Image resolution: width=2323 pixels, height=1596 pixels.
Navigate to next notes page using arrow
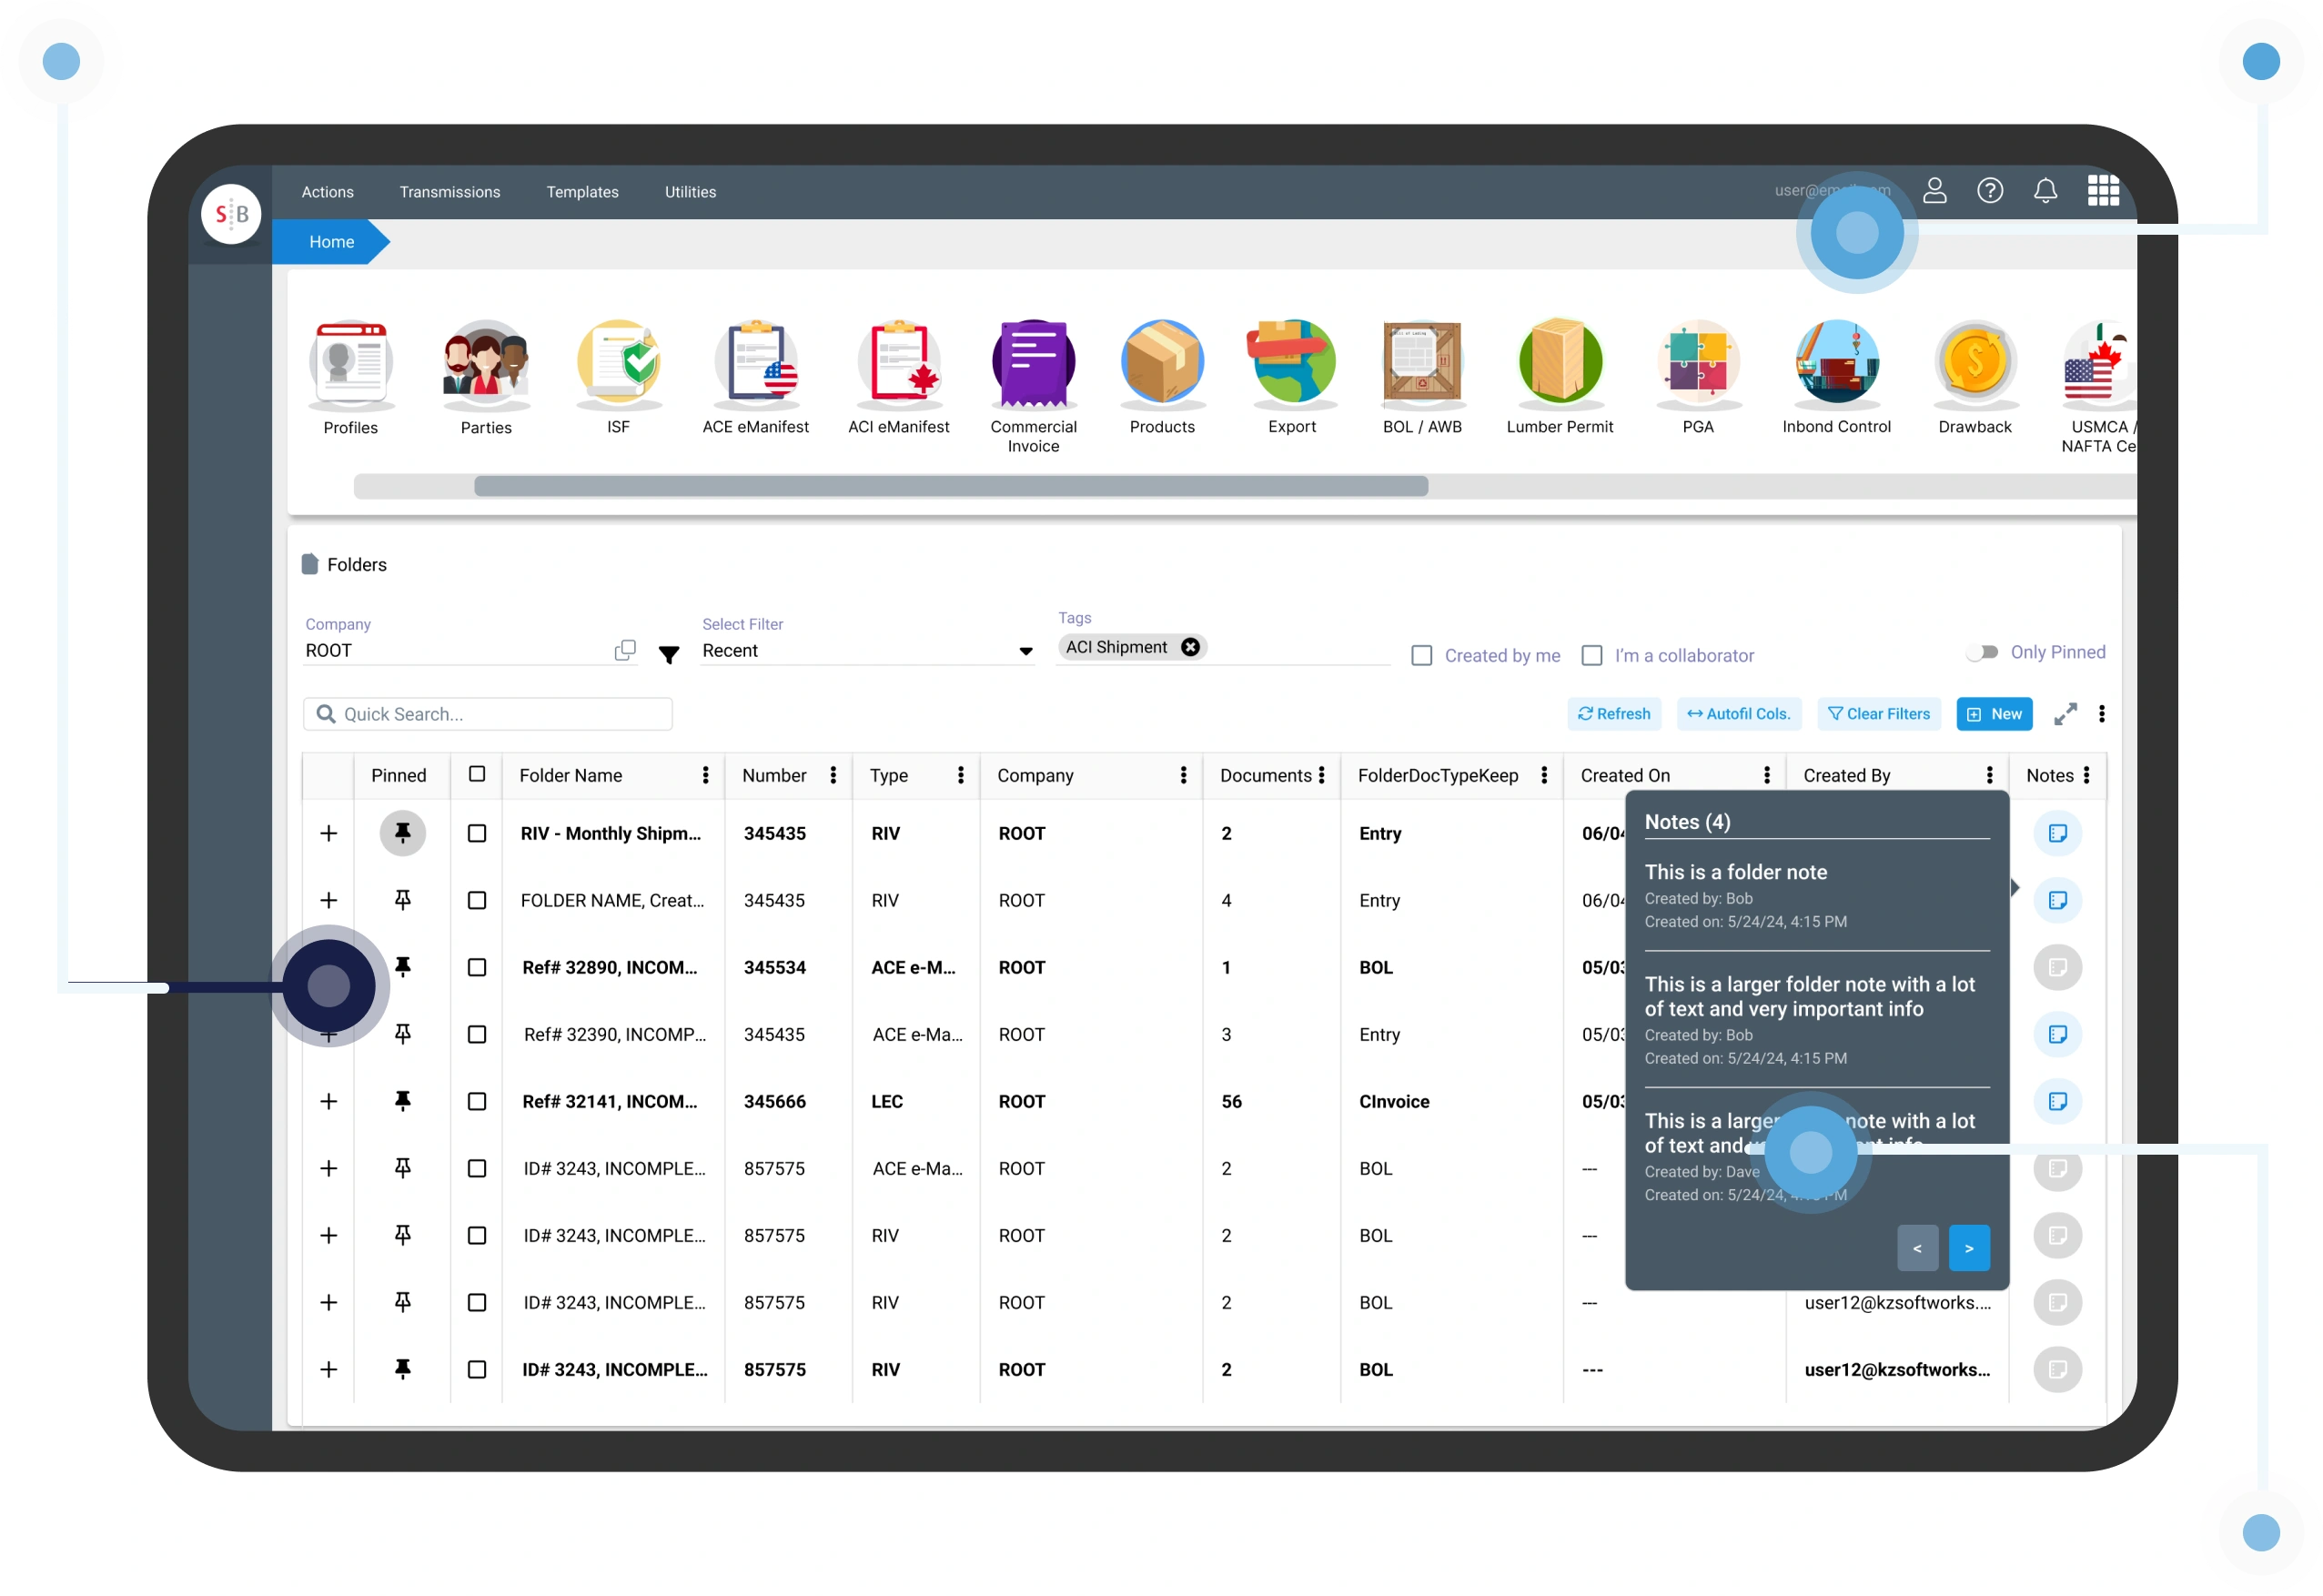pyautogui.click(x=1970, y=1248)
